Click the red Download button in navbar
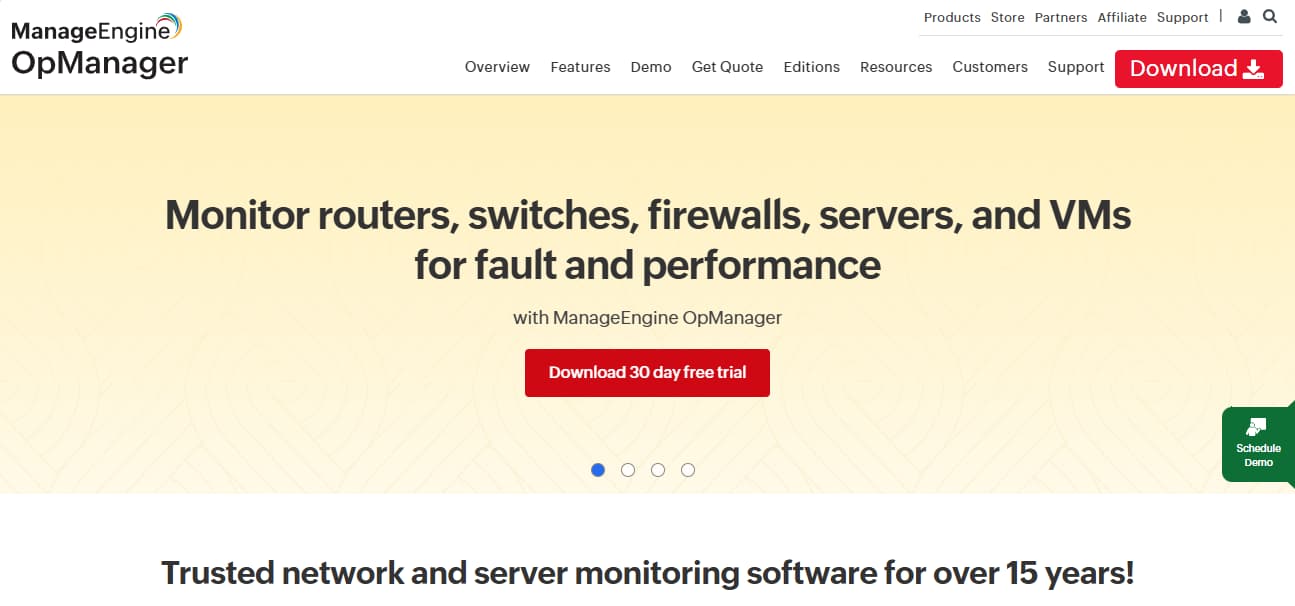Viewport: 1295px width, 606px height. (x=1198, y=68)
